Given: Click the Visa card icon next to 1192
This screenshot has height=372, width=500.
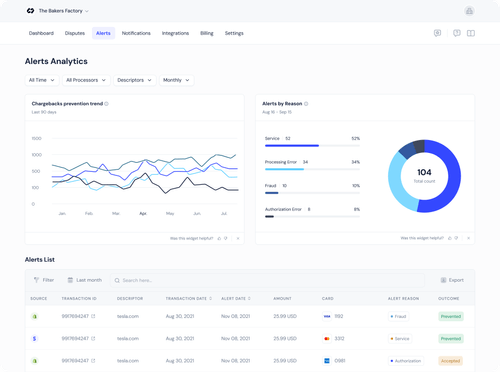Looking at the screenshot, I should (x=327, y=316).
